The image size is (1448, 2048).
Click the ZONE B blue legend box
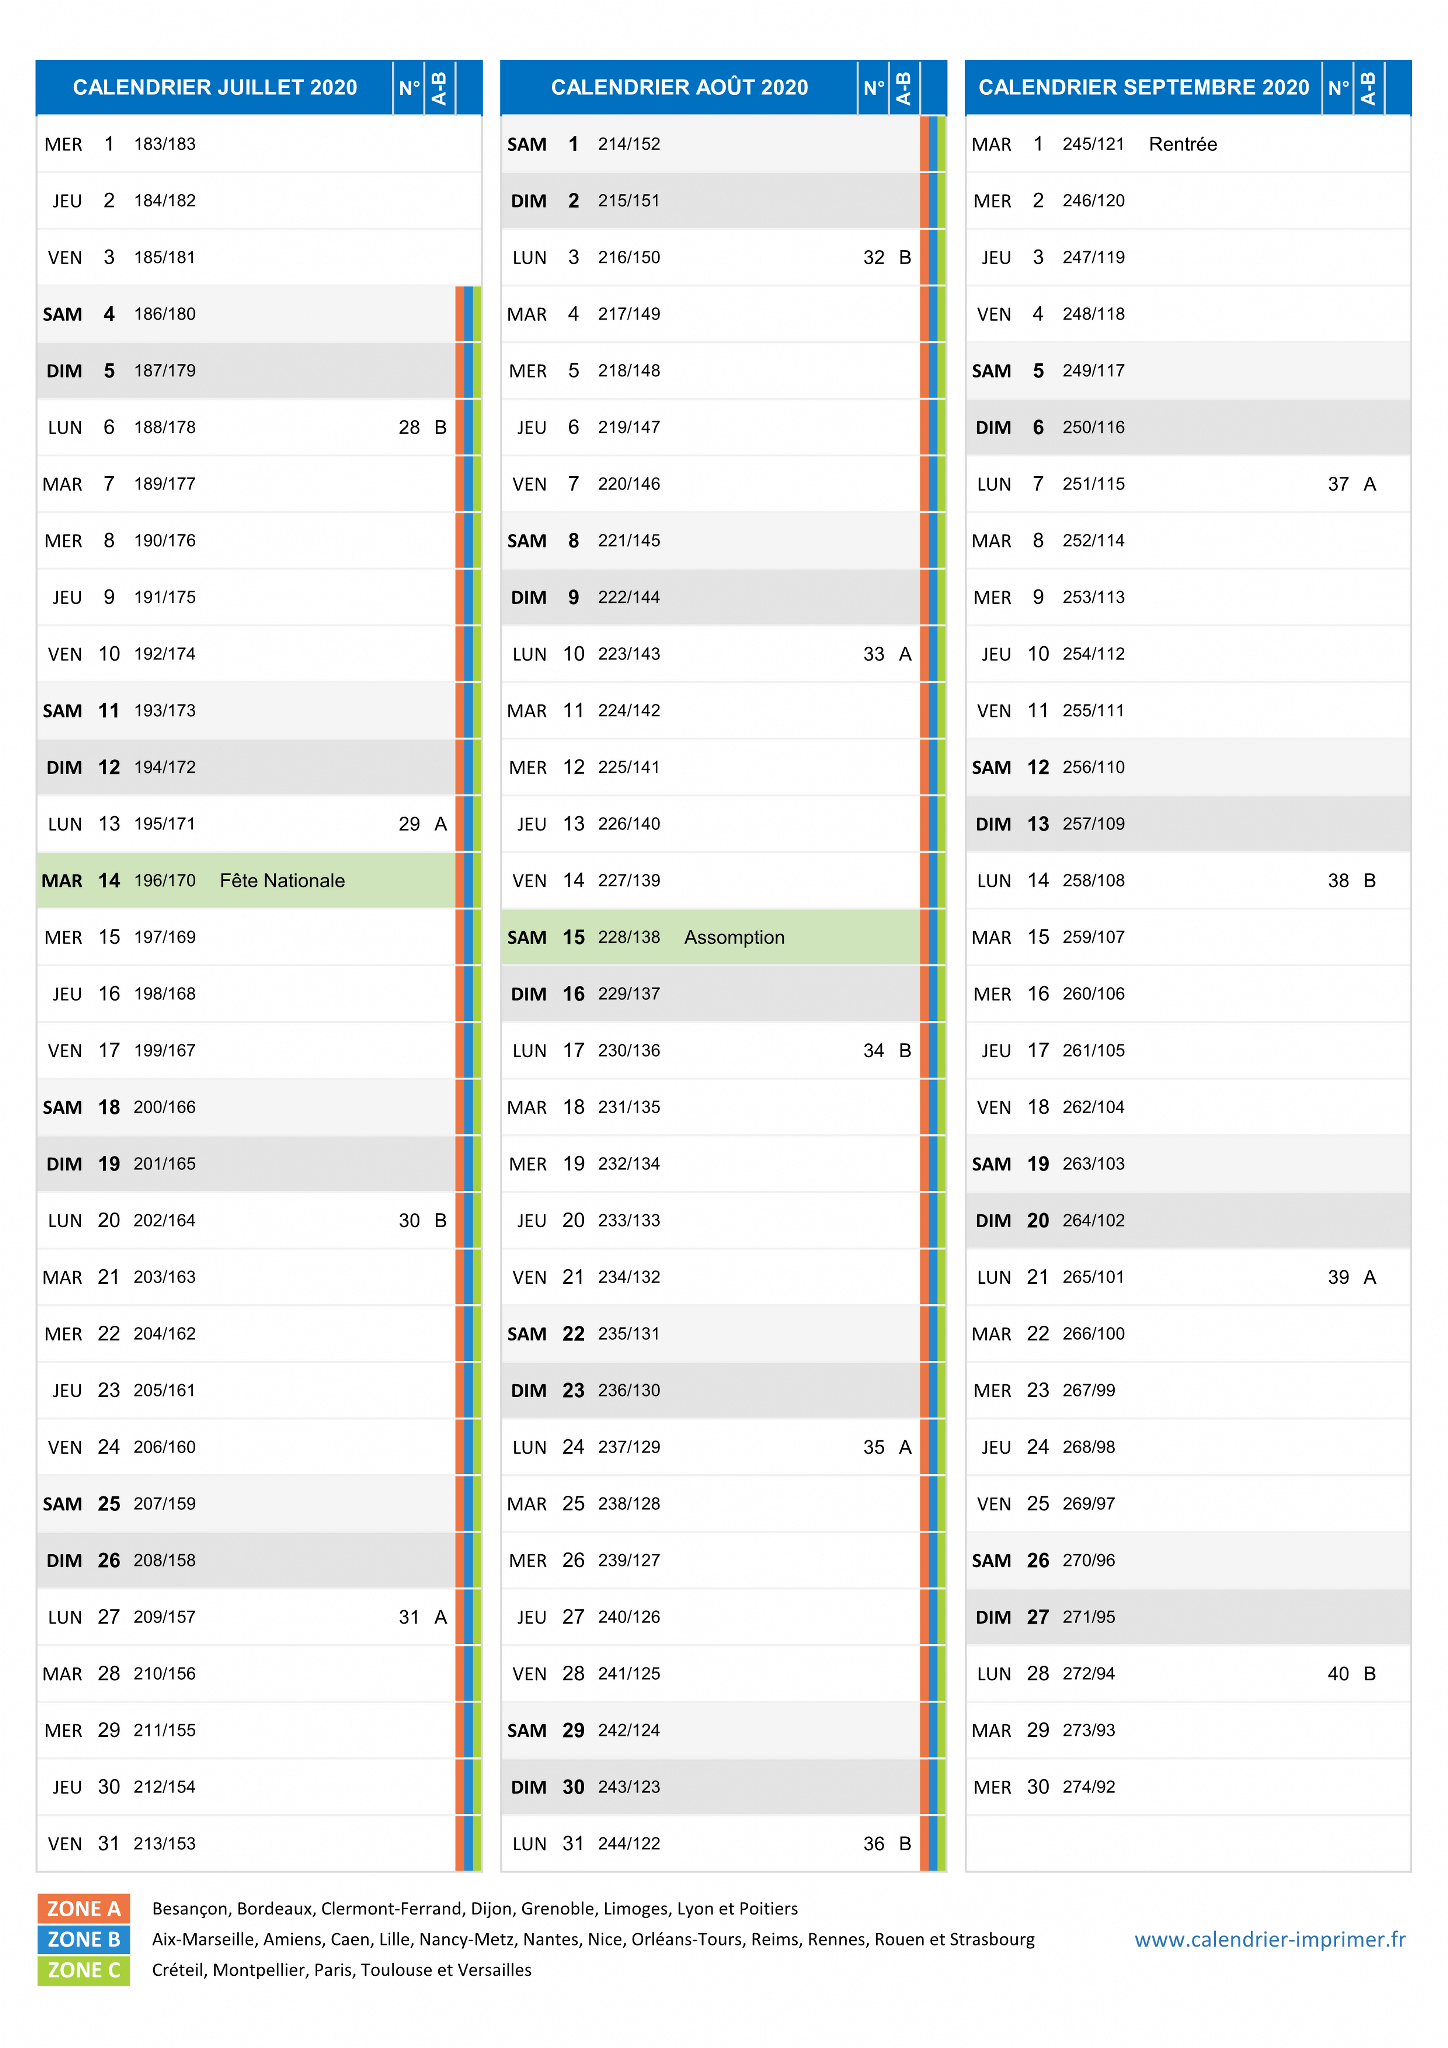(84, 1939)
